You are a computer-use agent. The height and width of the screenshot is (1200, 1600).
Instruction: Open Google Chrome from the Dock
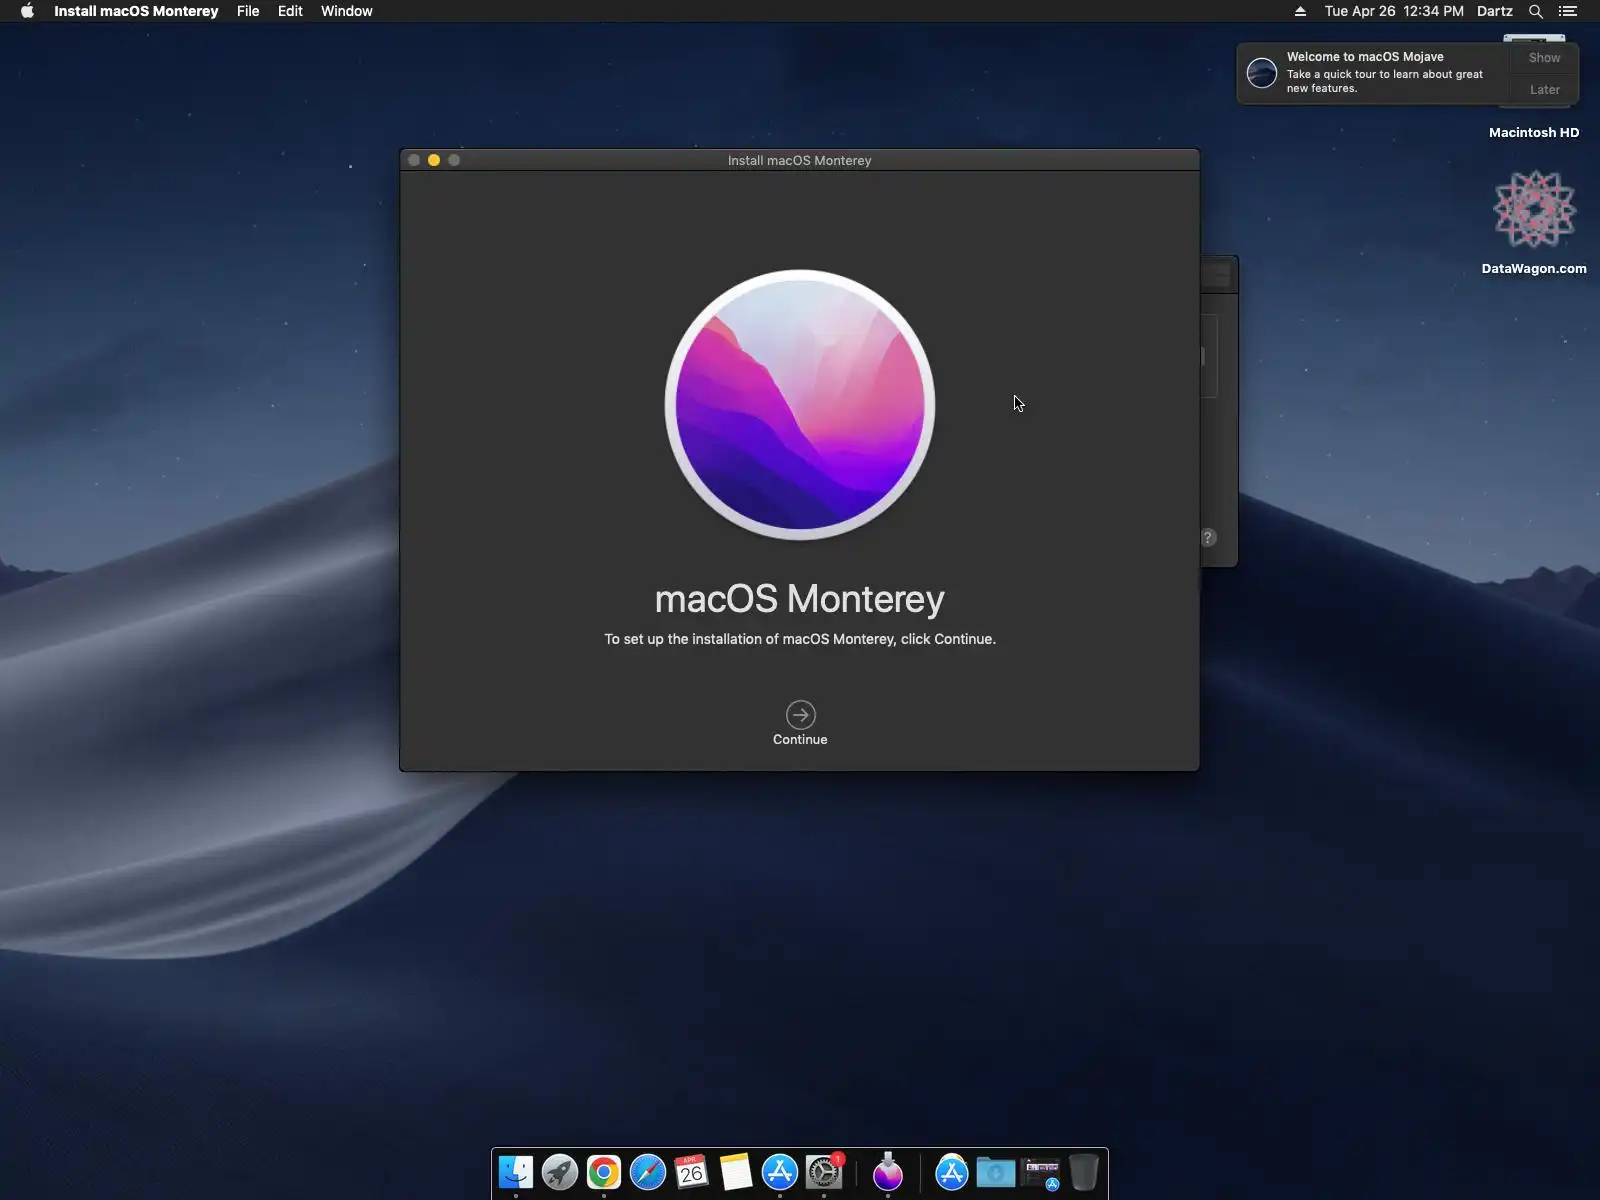[604, 1172]
